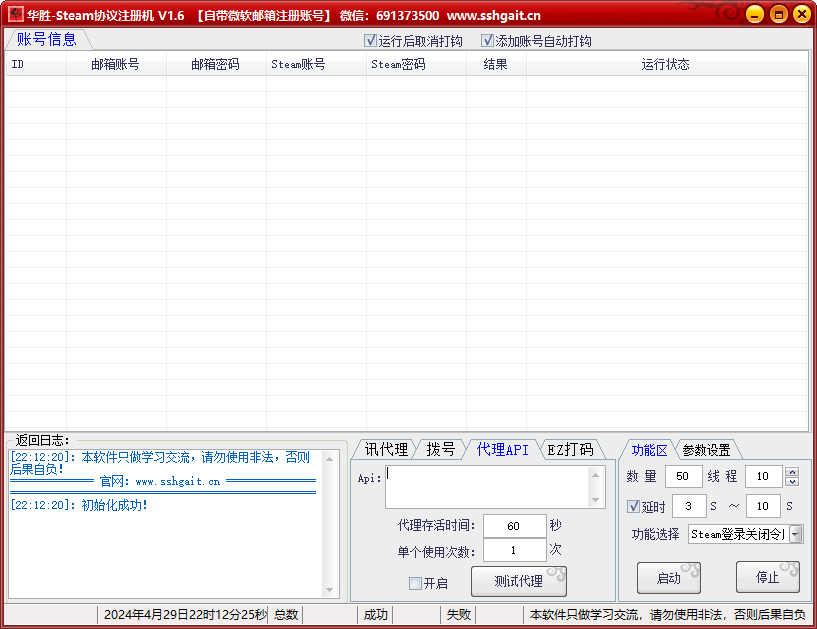Click the 停止 stop button
817x629 pixels.
click(x=768, y=578)
